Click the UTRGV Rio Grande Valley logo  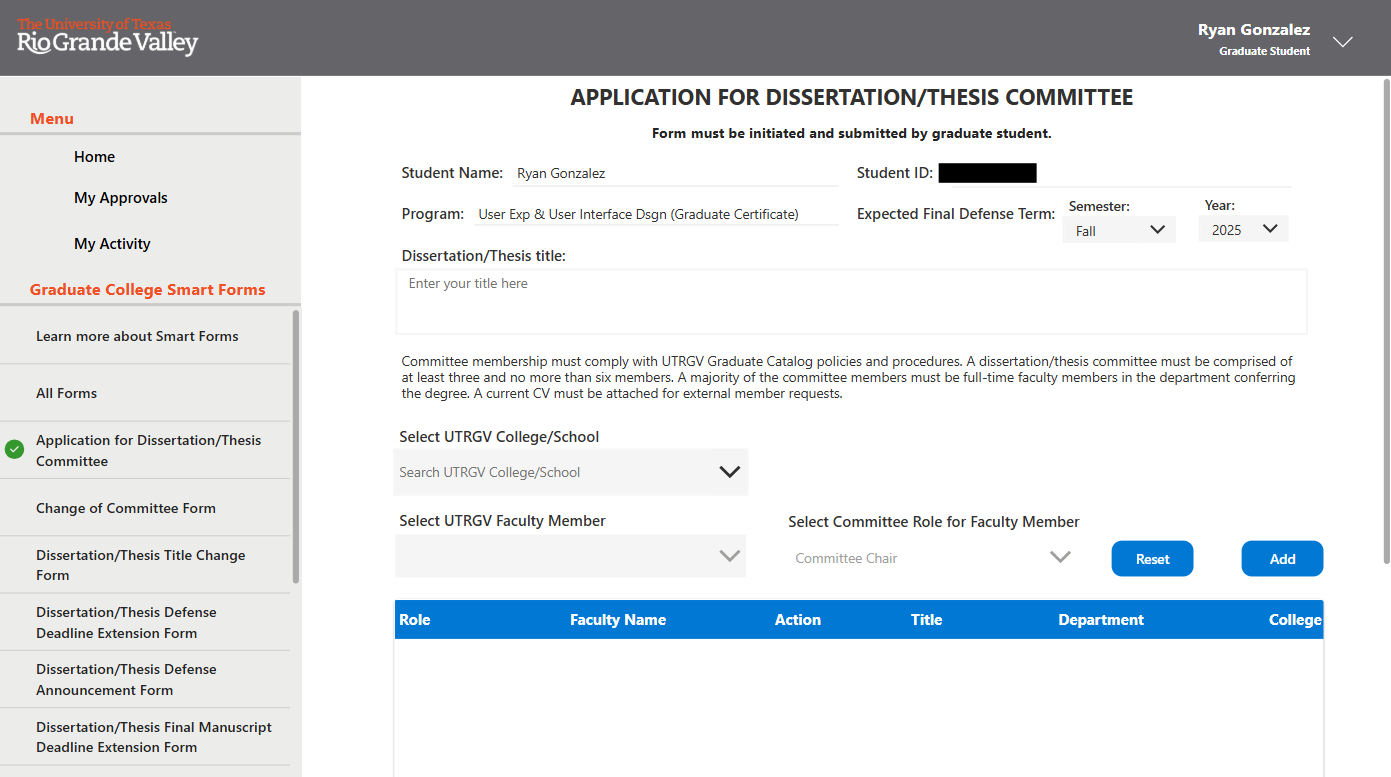pyautogui.click(x=108, y=37)
